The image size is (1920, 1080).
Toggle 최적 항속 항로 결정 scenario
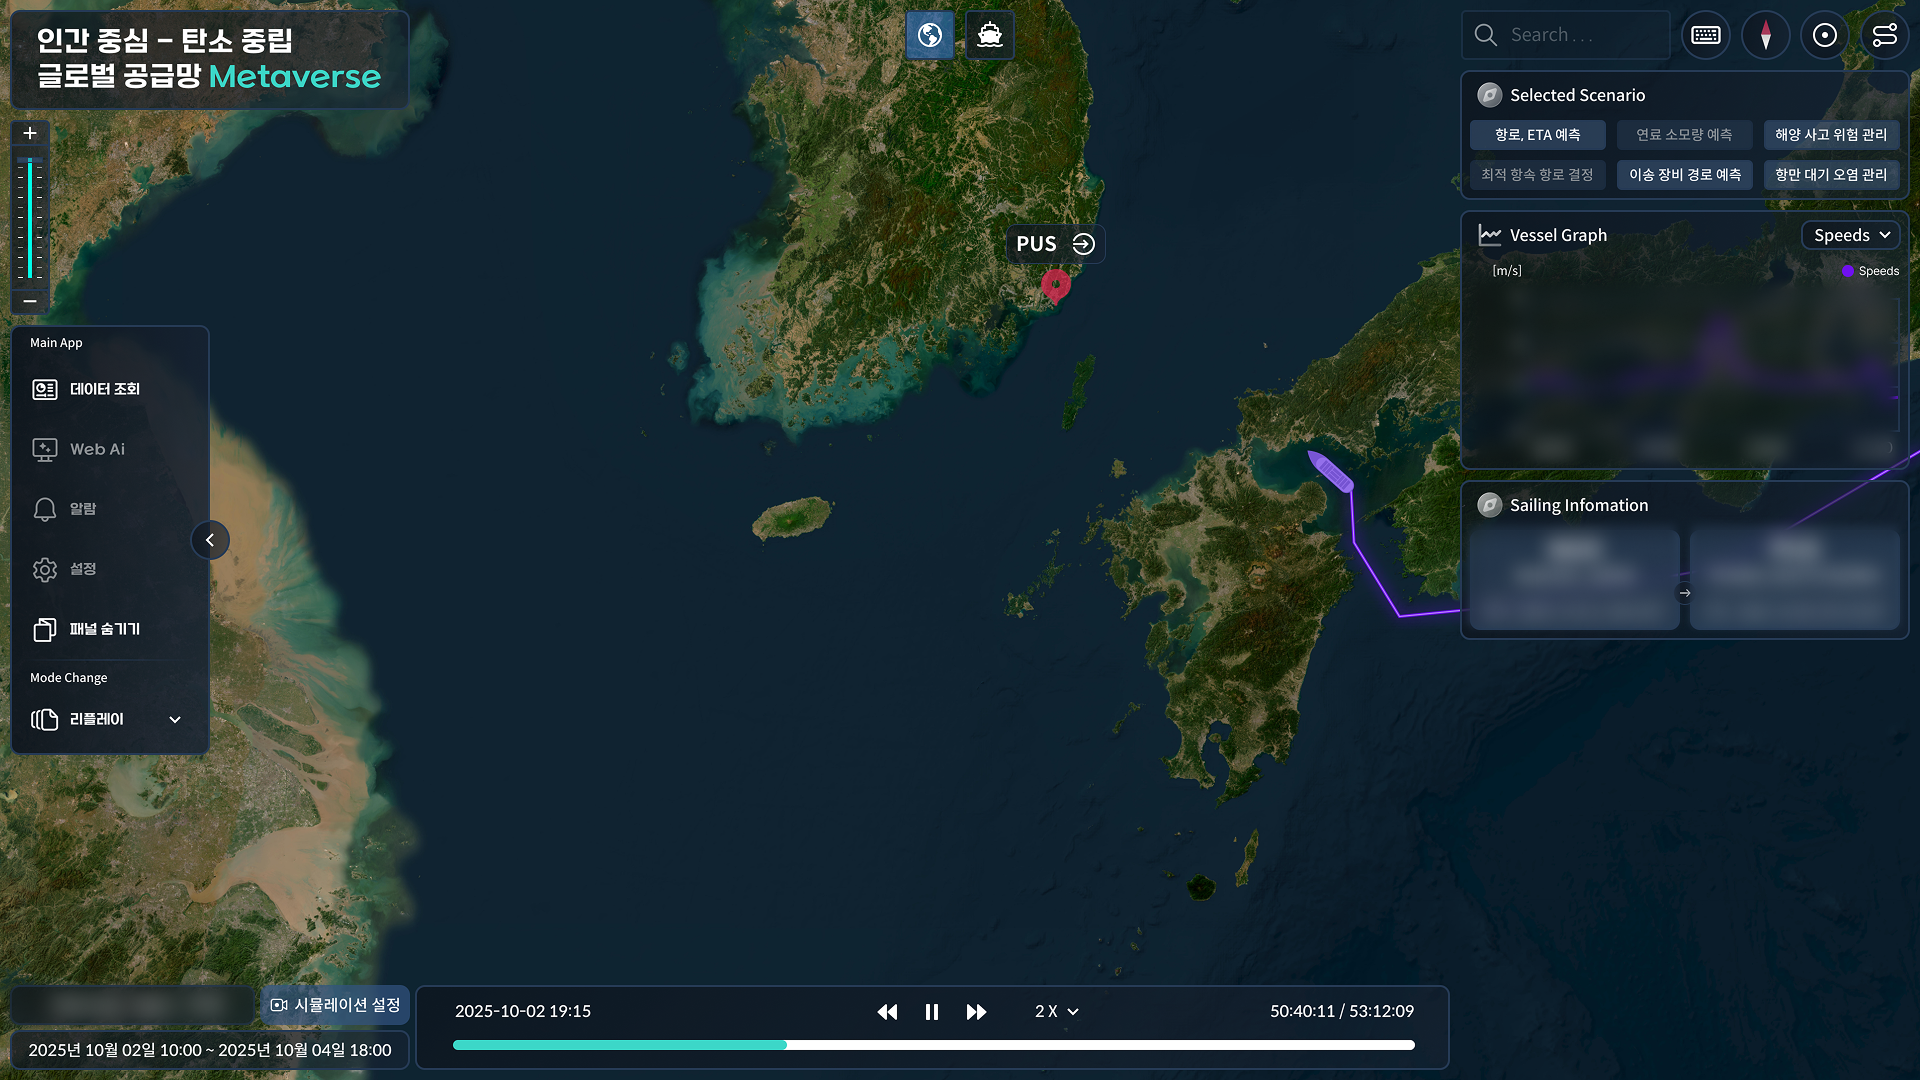pyautogui.click(x=1538, y=175)
